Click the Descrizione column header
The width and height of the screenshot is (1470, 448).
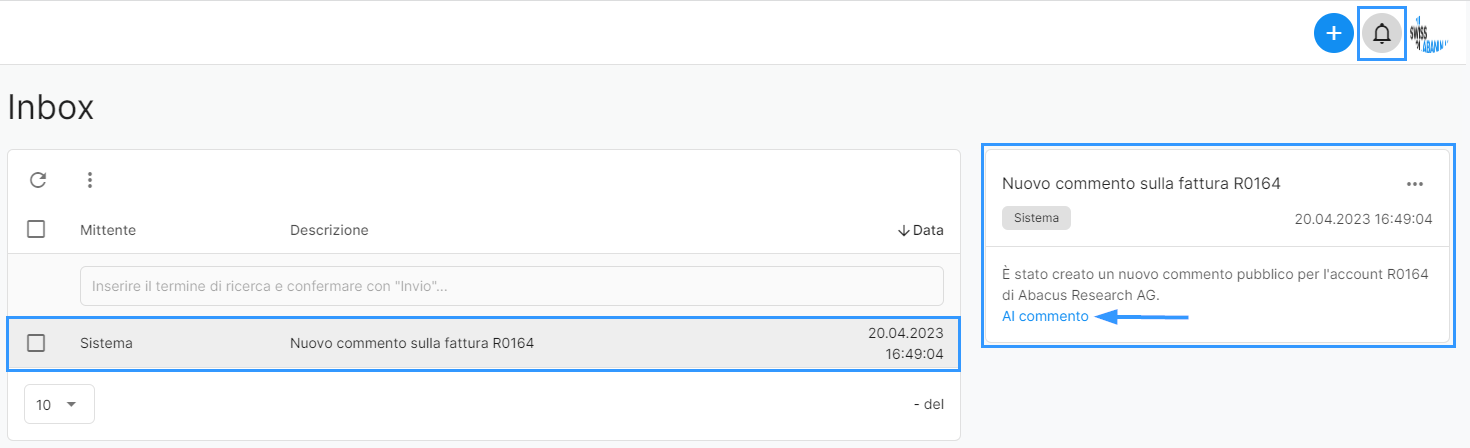329,230
